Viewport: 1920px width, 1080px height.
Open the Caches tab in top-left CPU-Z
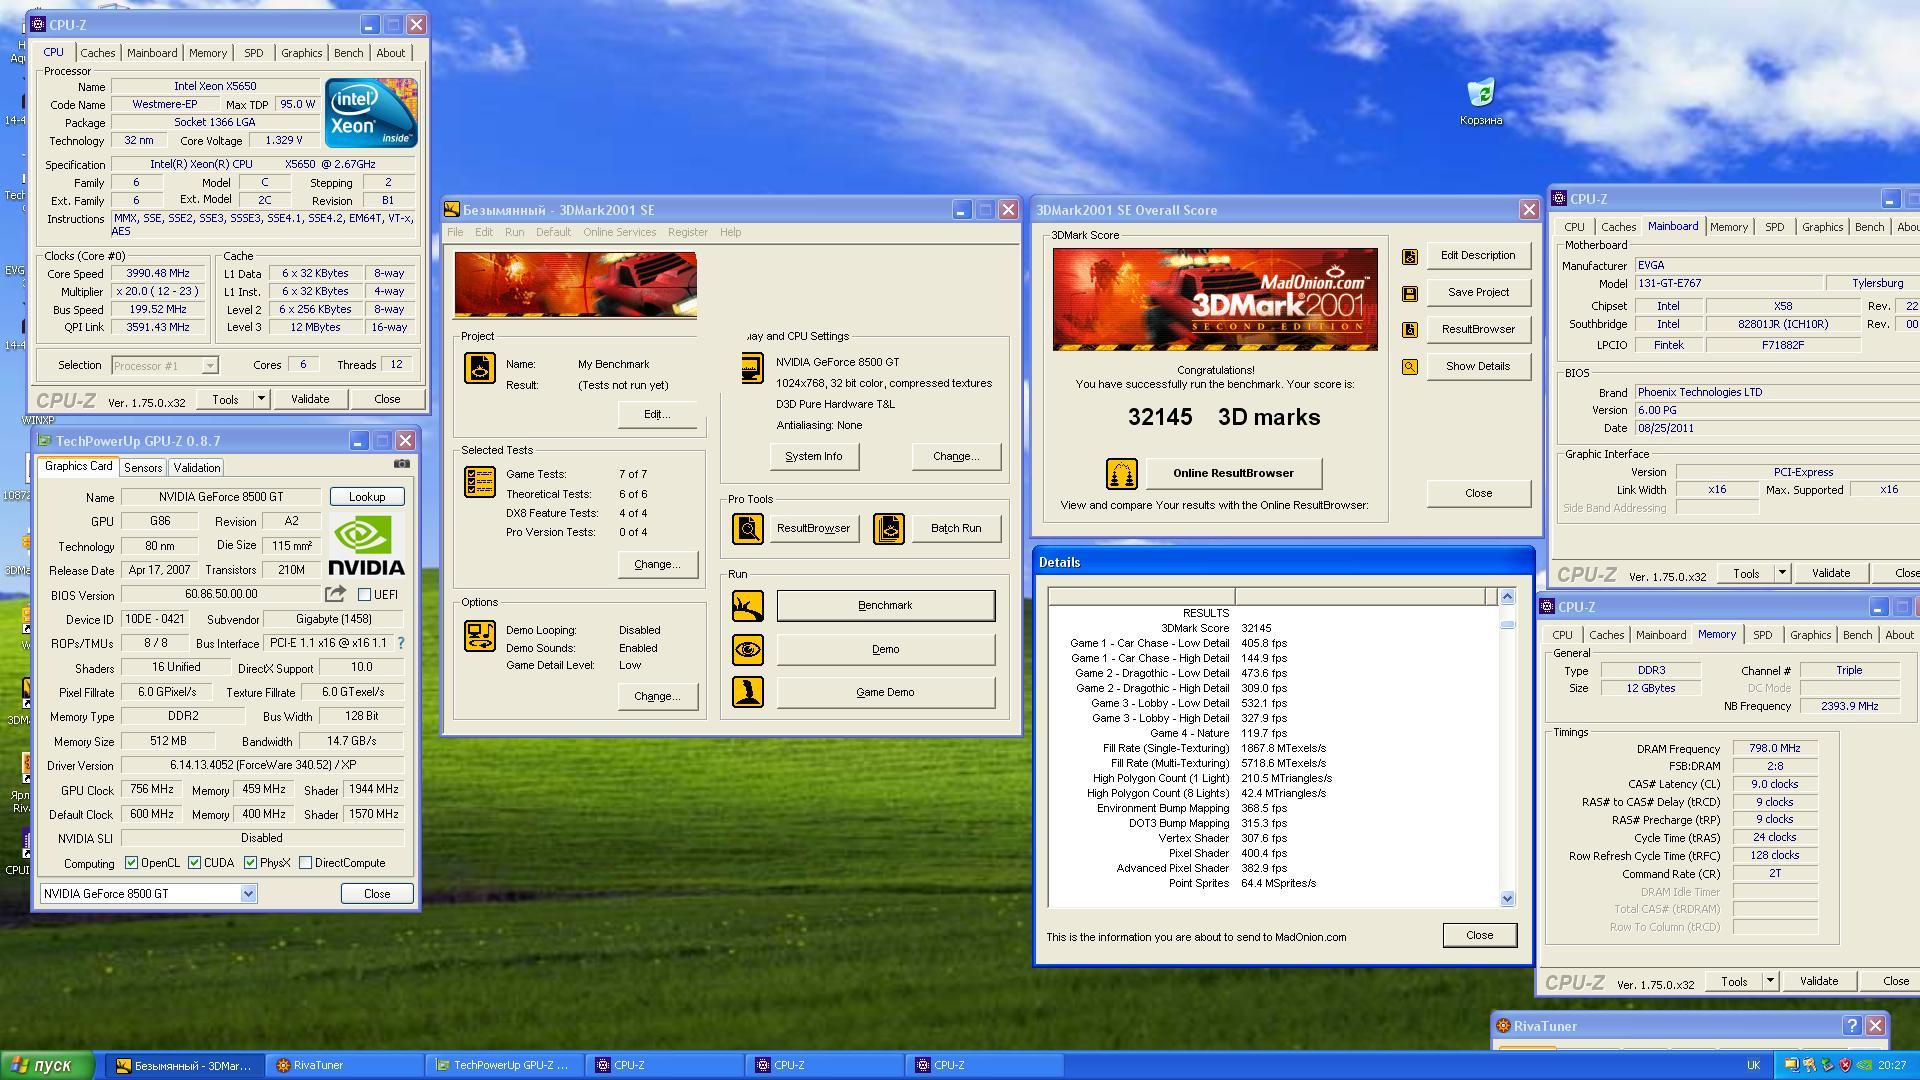coord(98,53)
